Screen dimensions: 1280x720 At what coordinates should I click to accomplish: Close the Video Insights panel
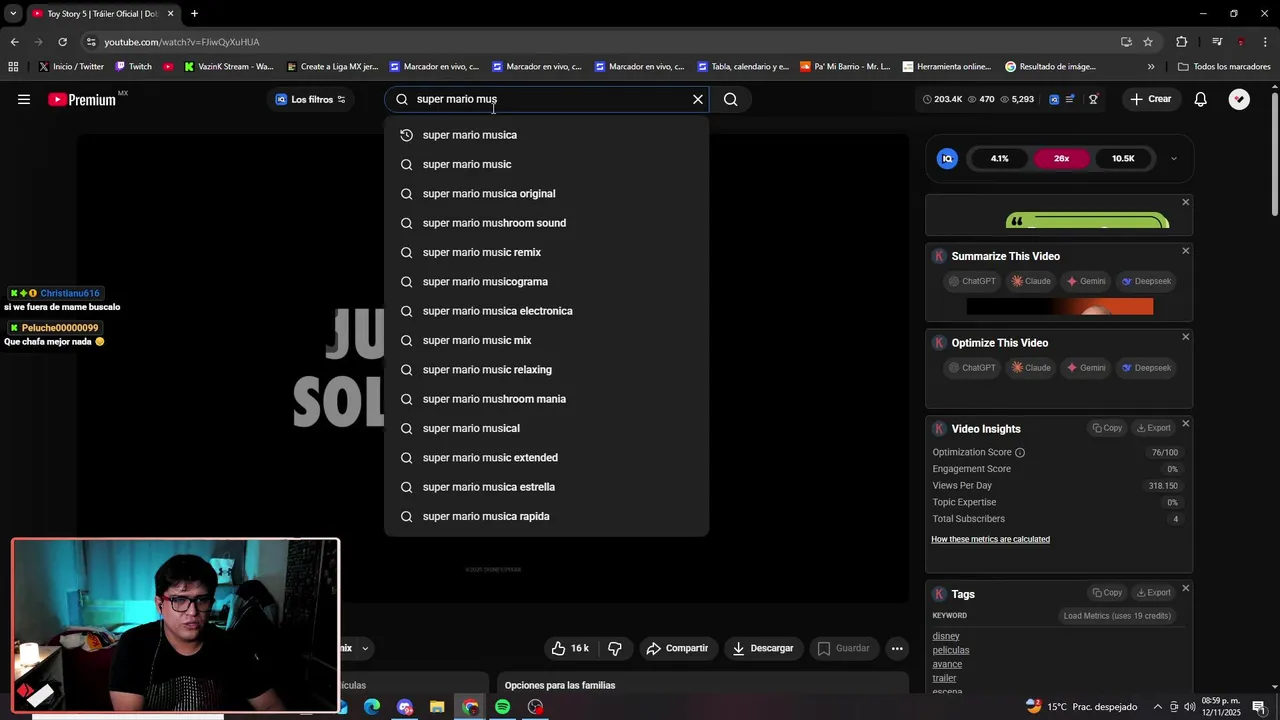pyautogui.click(x=1186, y=423)
